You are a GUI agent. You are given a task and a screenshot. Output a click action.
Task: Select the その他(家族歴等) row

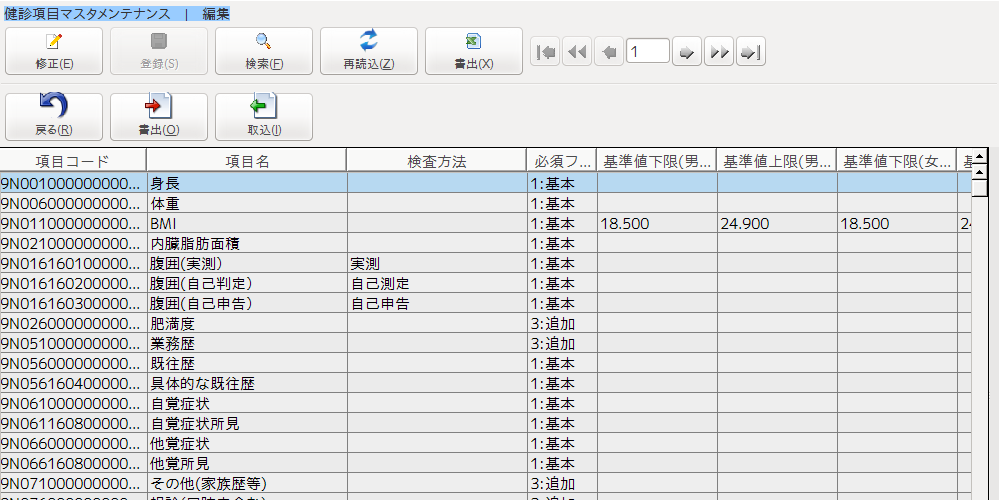pyautogui.click(x=485, y=483)
